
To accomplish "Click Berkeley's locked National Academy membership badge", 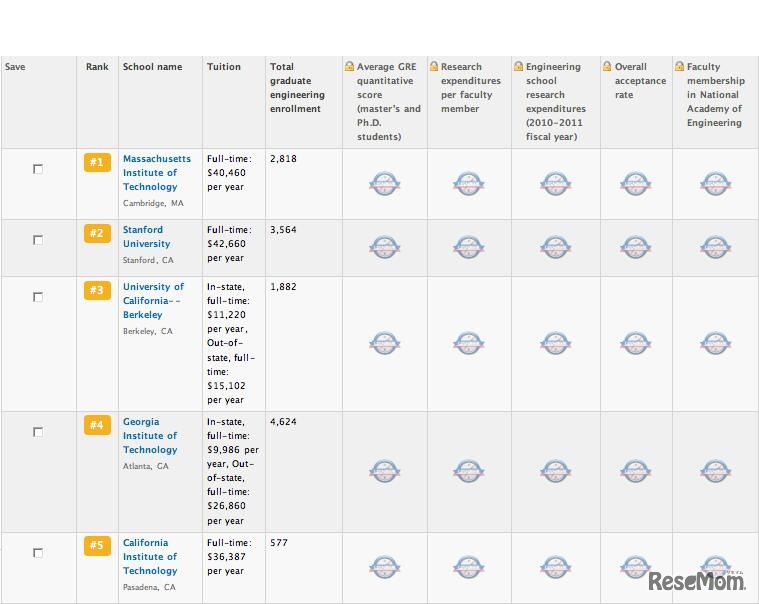I will (715, 343).
